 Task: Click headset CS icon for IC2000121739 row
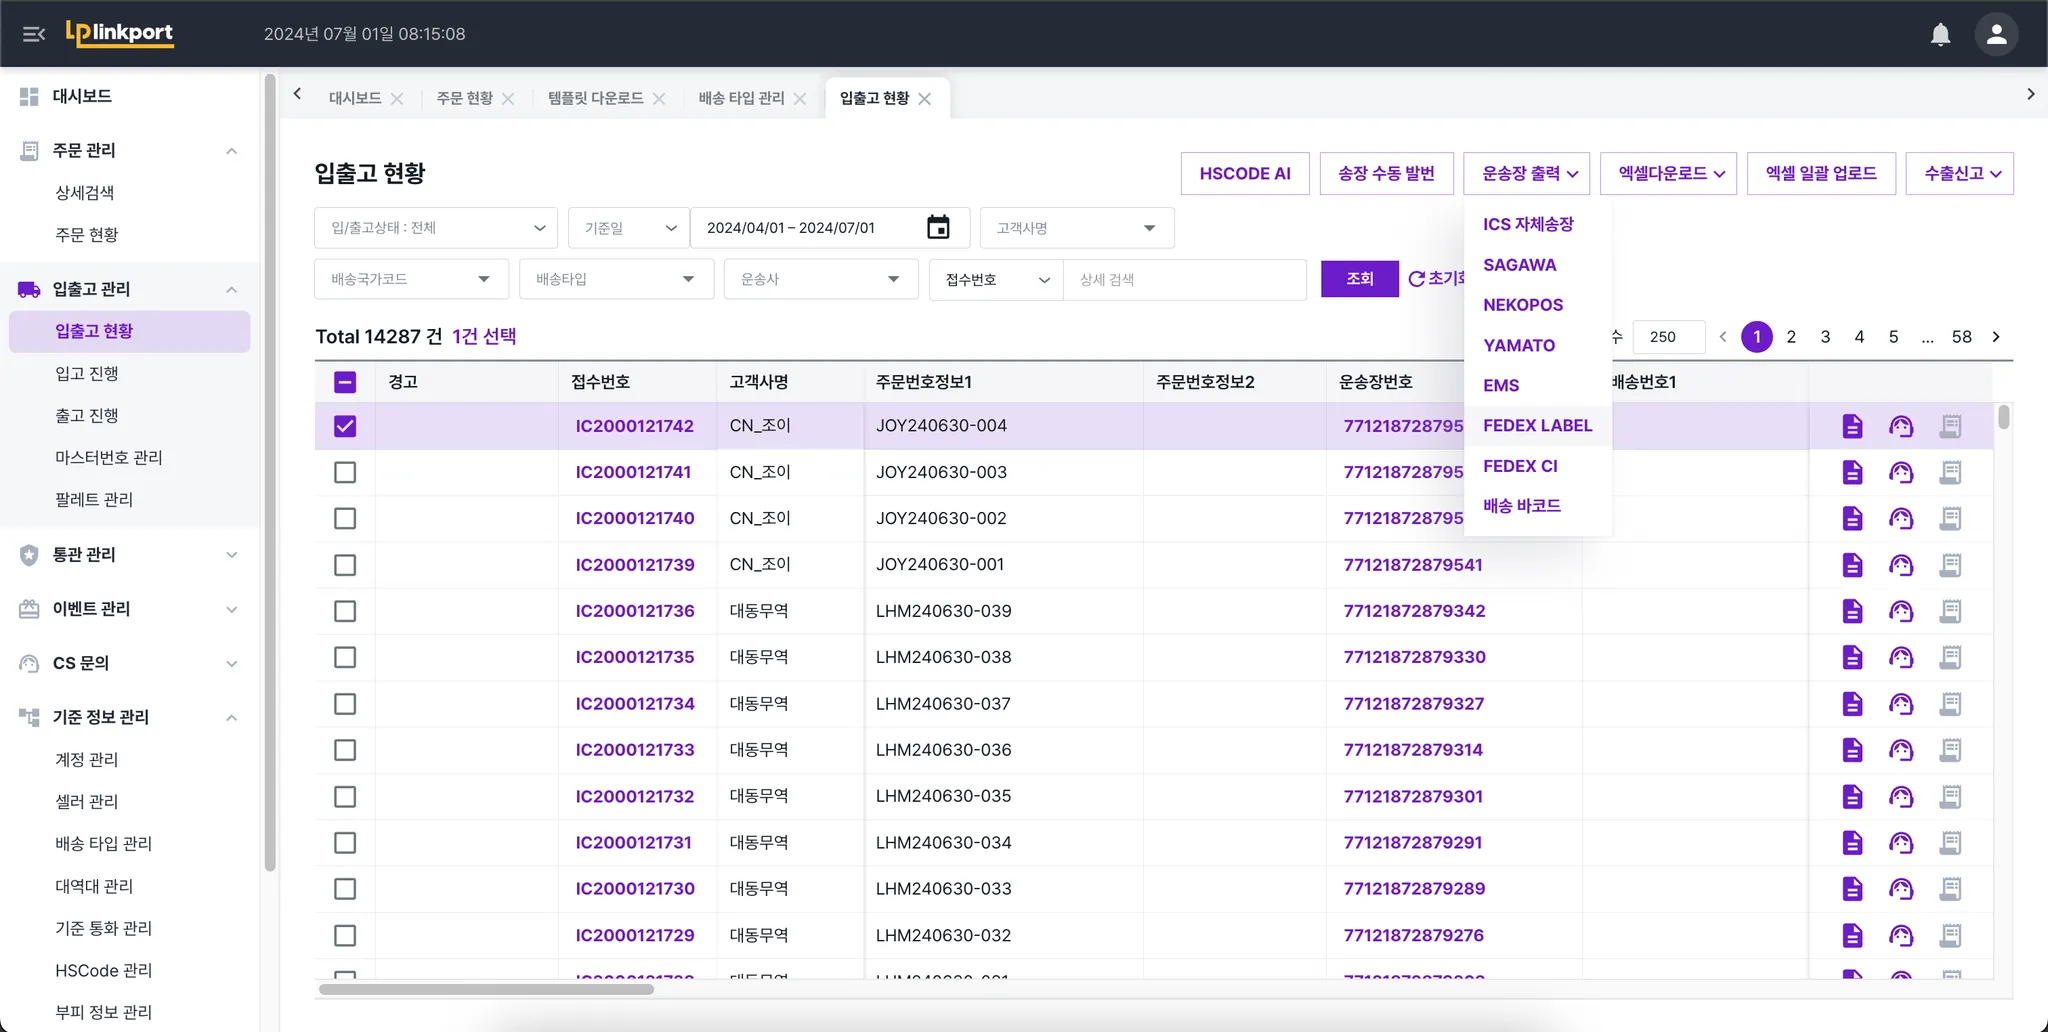coord(1900,565)
